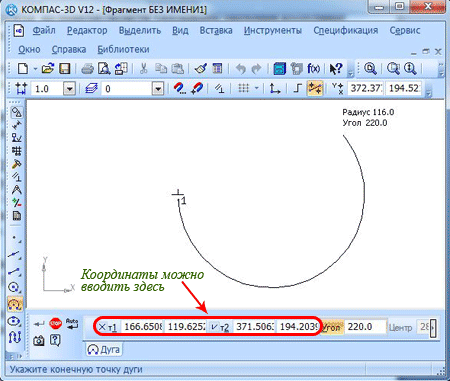Toggle orthogonal drawing mode
The image size is (450, 381).
(297, 88)
